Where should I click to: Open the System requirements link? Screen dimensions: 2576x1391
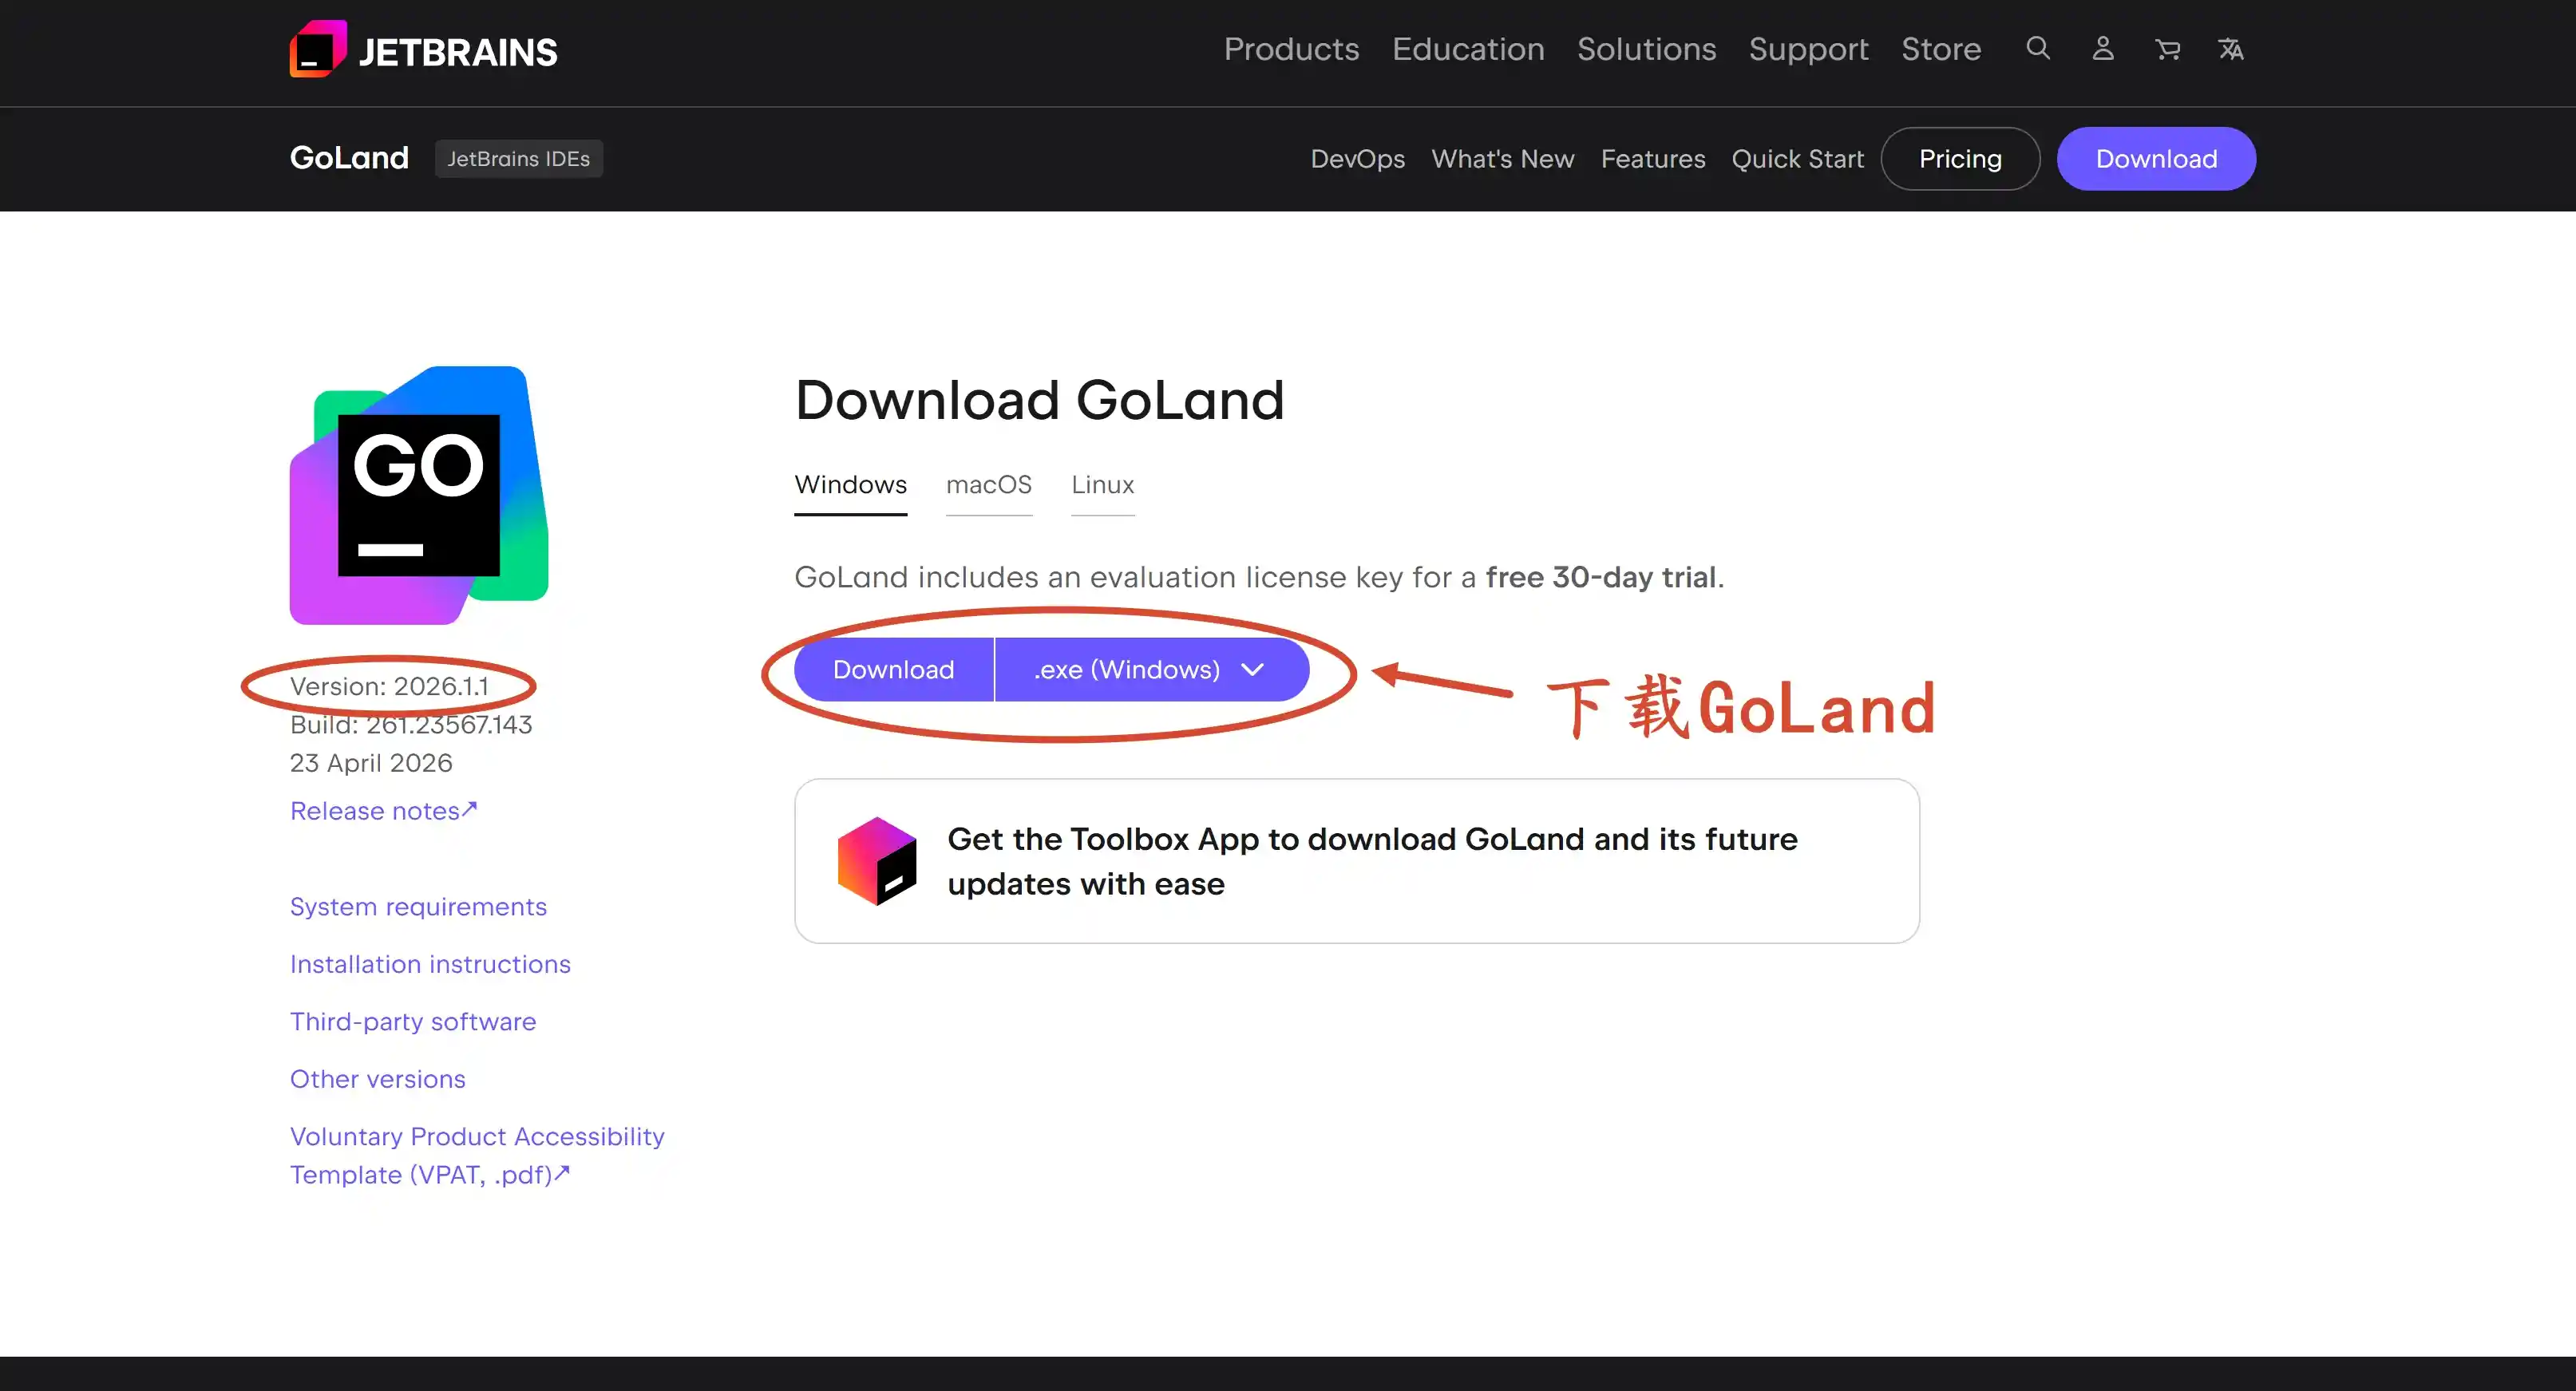pos(418,907)
